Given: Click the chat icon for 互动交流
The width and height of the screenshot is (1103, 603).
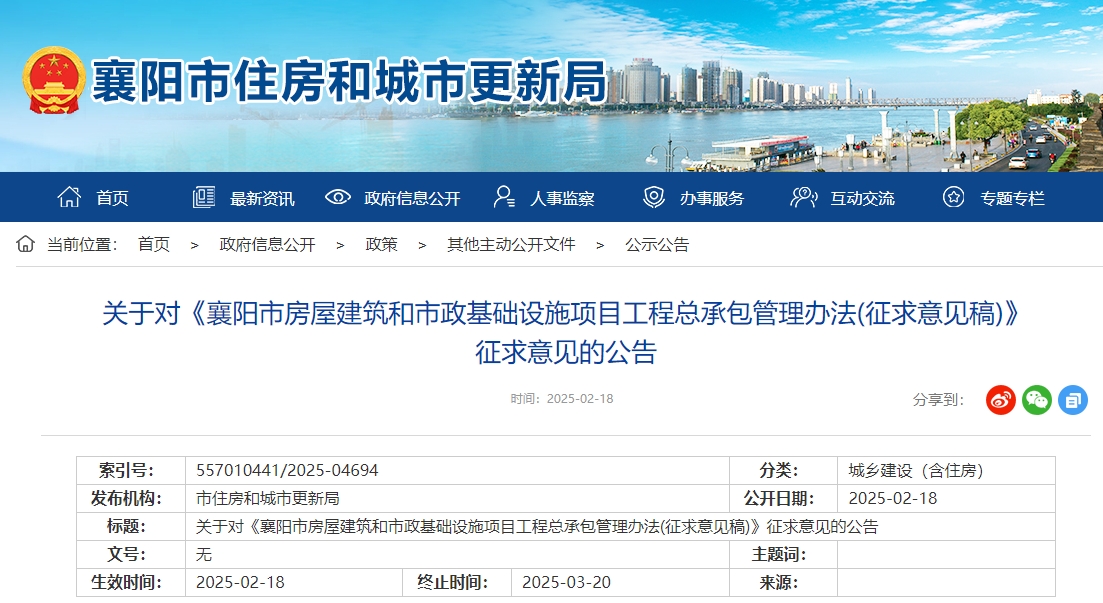Looking at the screenshot, I should tap(804, 197).
